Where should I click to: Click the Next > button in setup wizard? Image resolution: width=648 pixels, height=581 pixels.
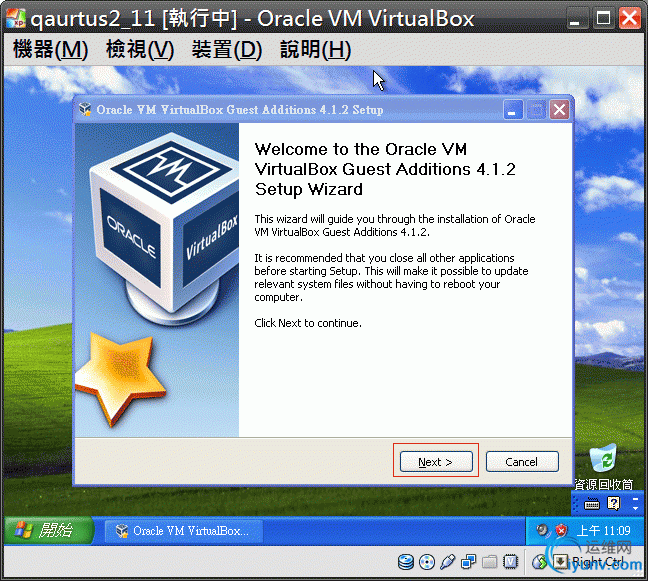point(436,461)
